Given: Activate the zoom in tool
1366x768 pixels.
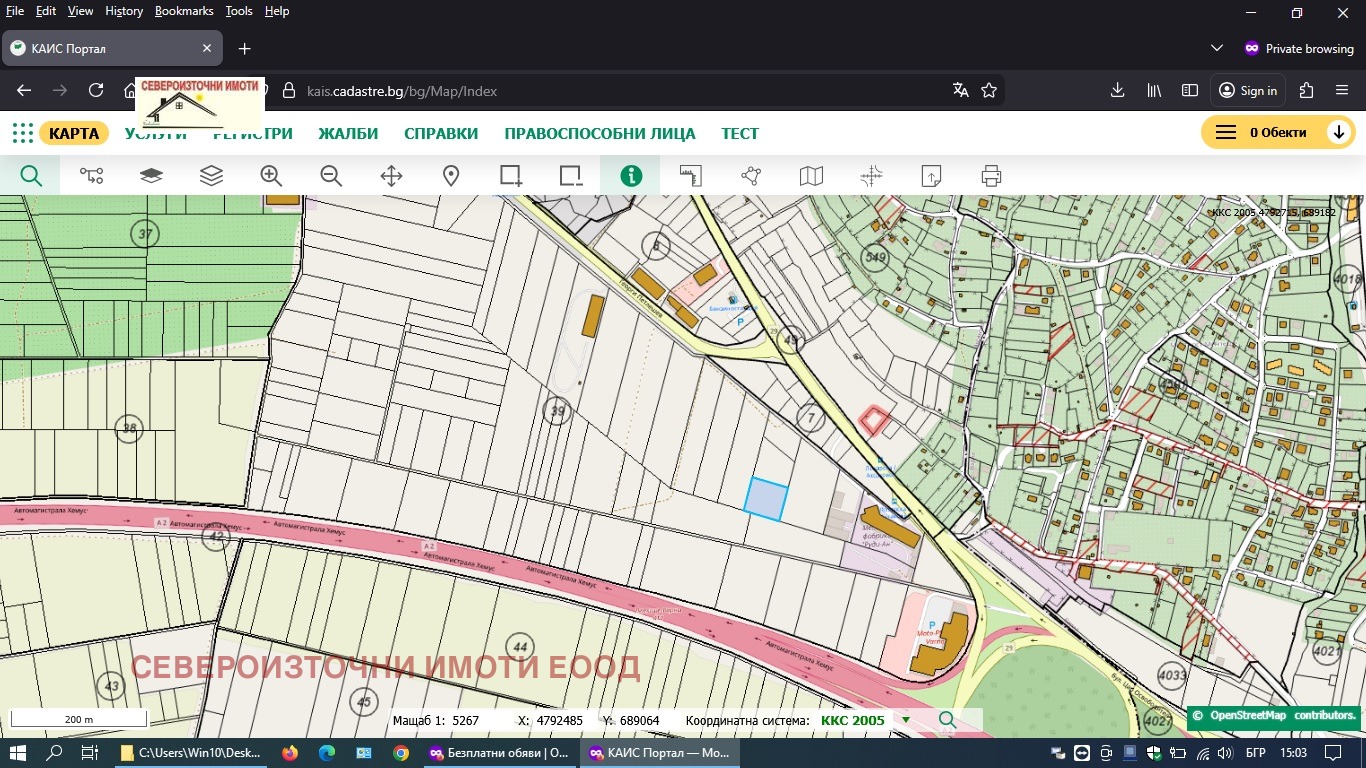Looking at the screenshot, I should tap(270, 175).
